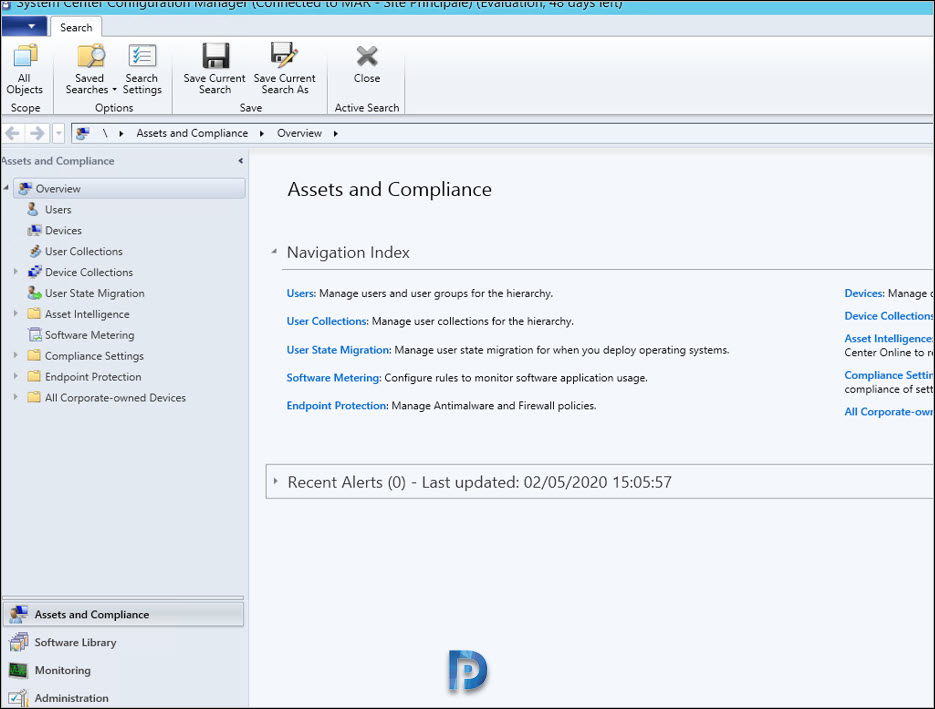Expand the Asset Intelligence tree node

(16, 313)
